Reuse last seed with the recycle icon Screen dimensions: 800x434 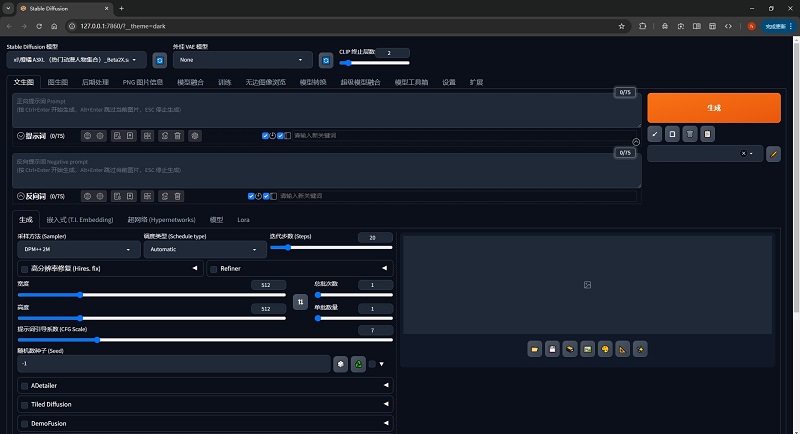[x=357, y=364]
